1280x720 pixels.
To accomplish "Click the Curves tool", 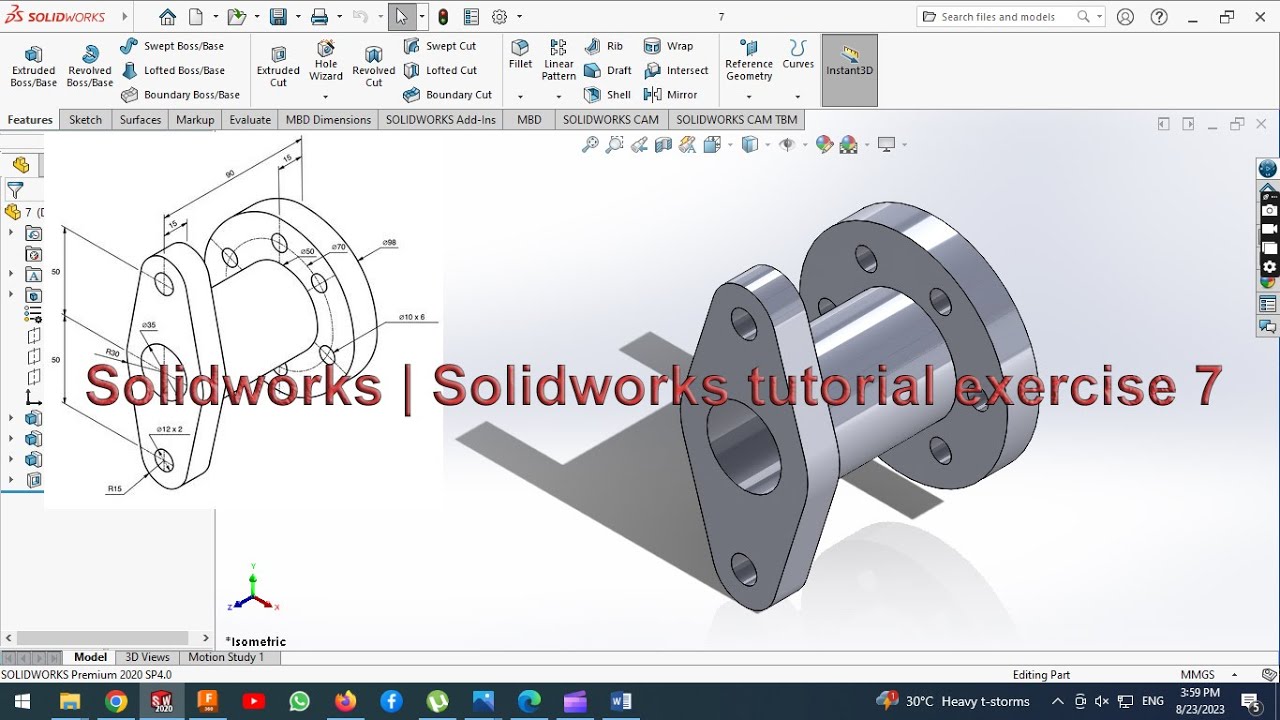I will pyautogui.click(x=798, y=54).
